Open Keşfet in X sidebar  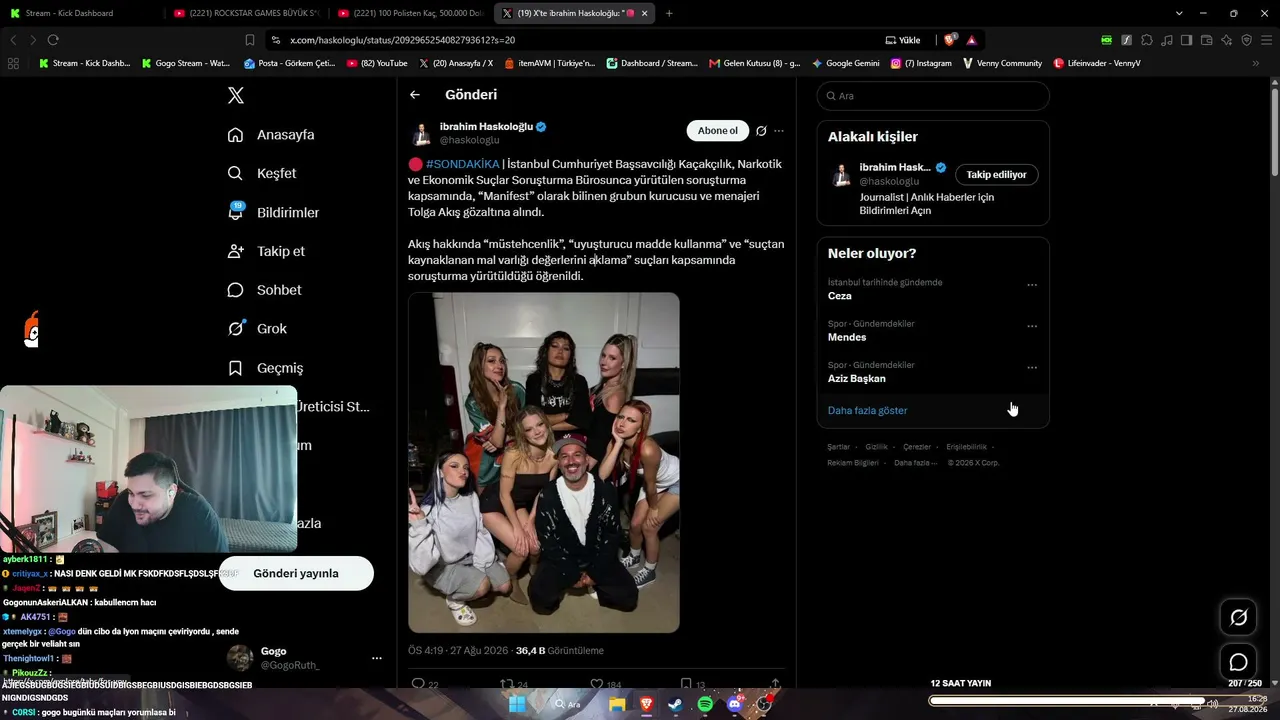262,173
